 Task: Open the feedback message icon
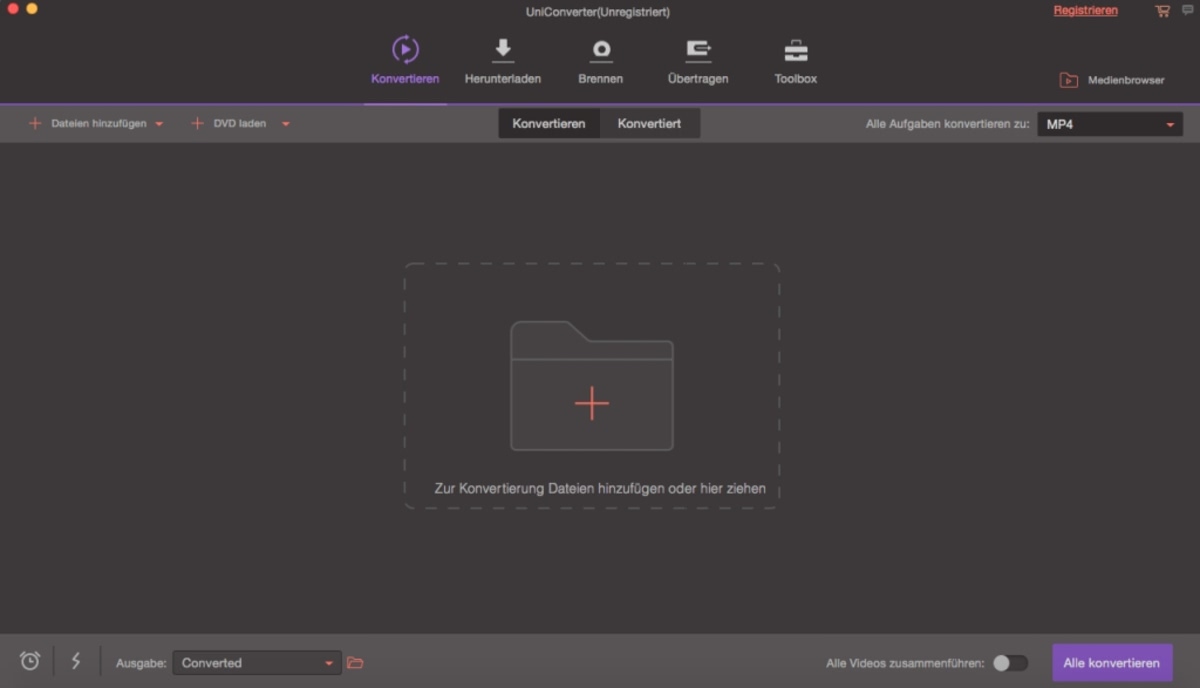(1186, 10)
